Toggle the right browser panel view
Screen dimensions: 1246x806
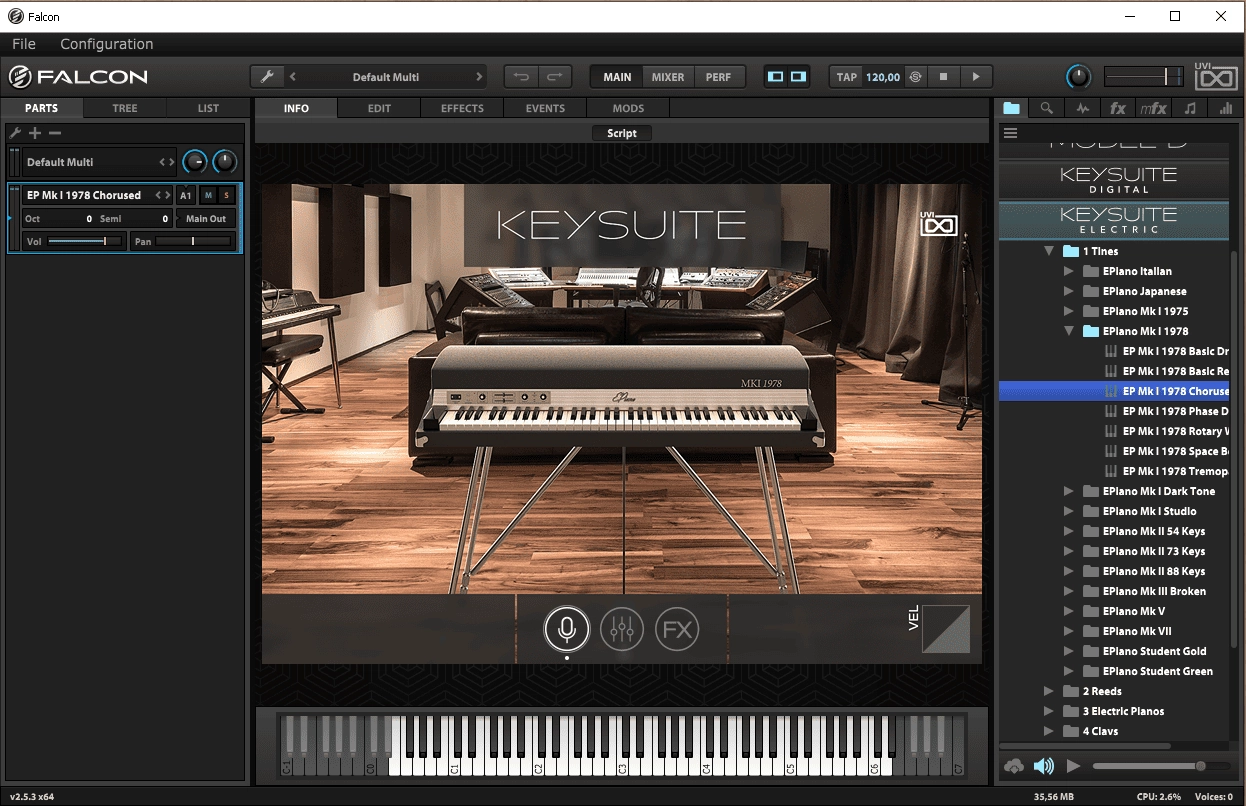[798, 77]
